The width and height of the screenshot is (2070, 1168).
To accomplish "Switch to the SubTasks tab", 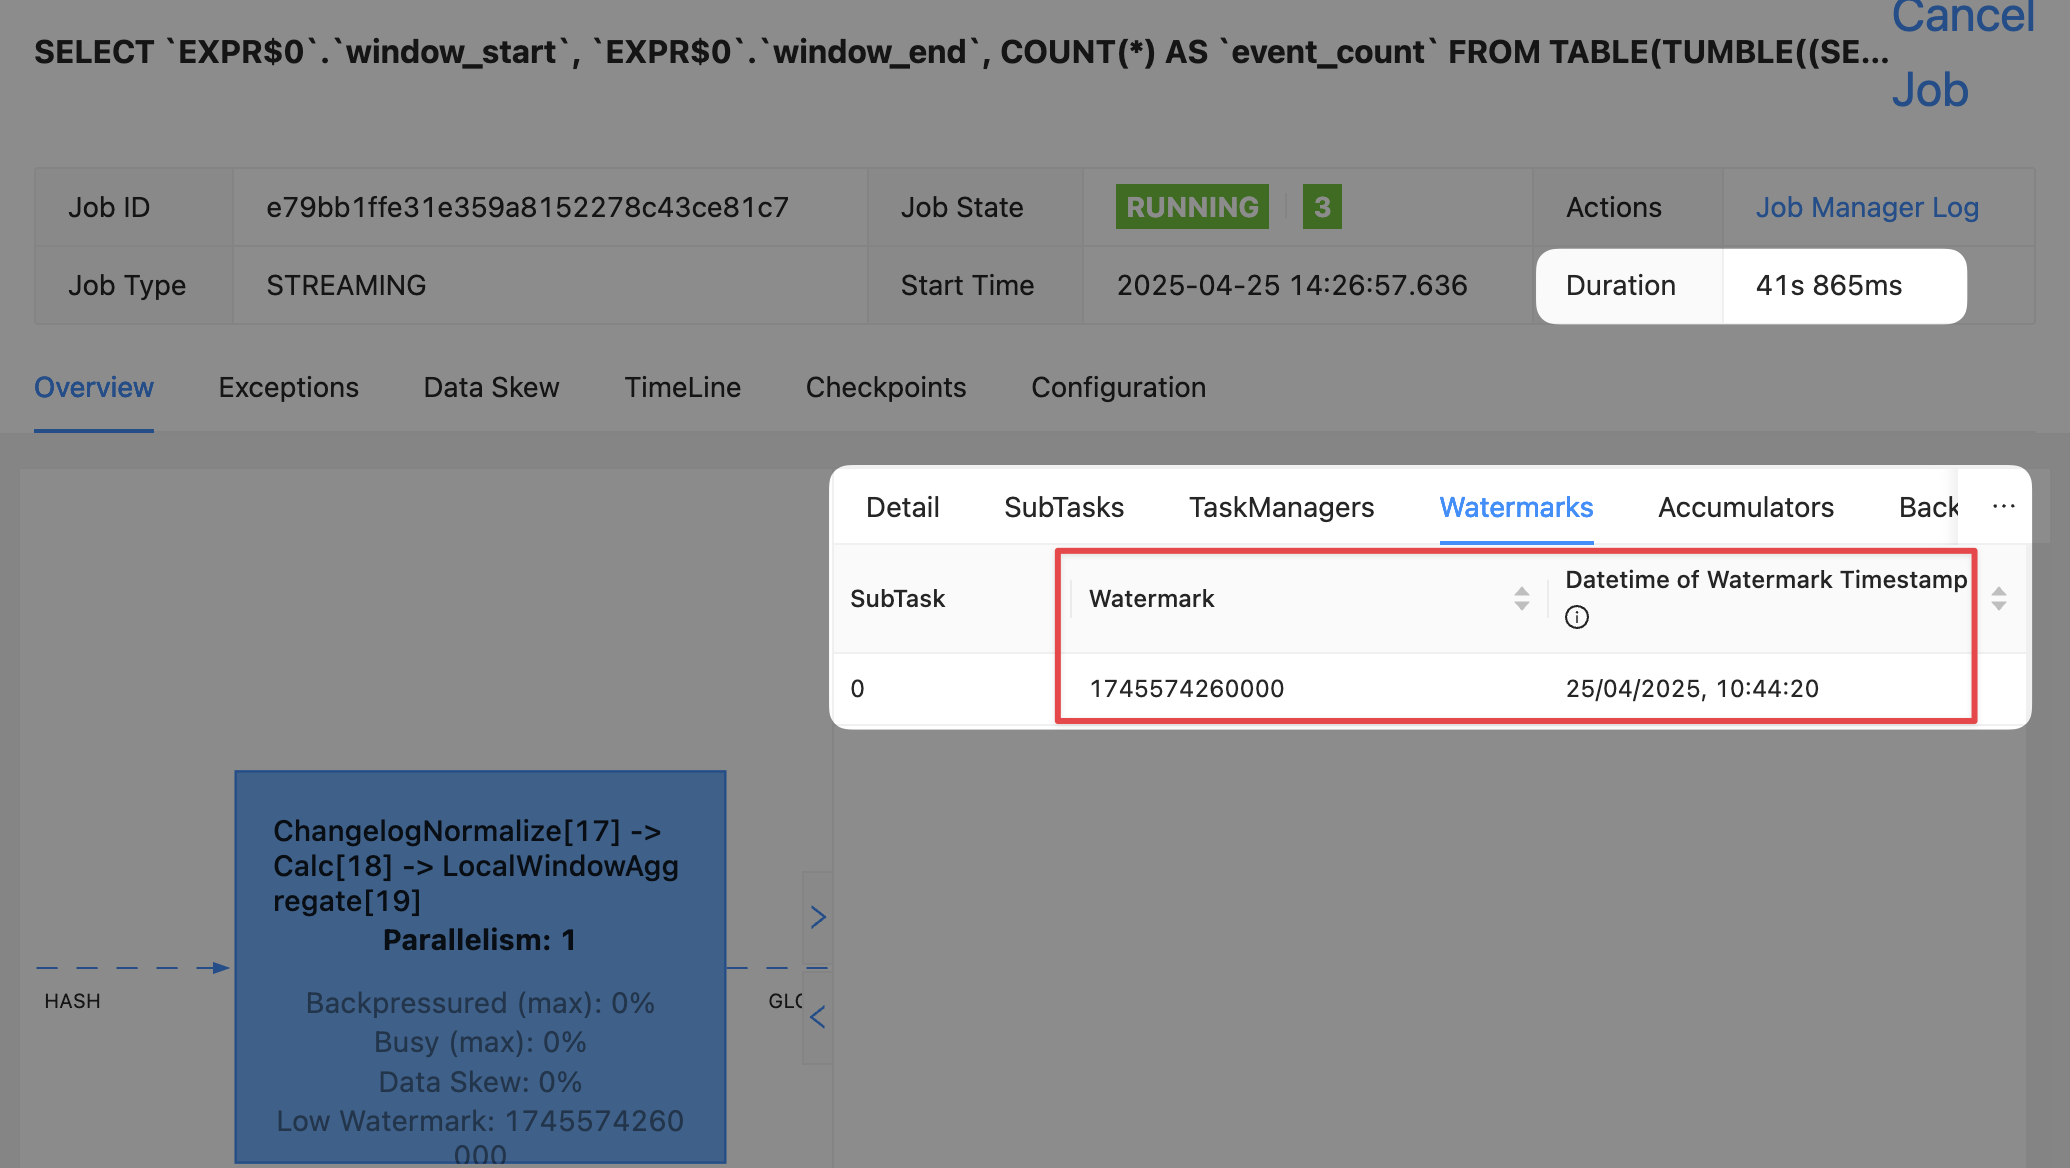I will tap(1063, 507).
